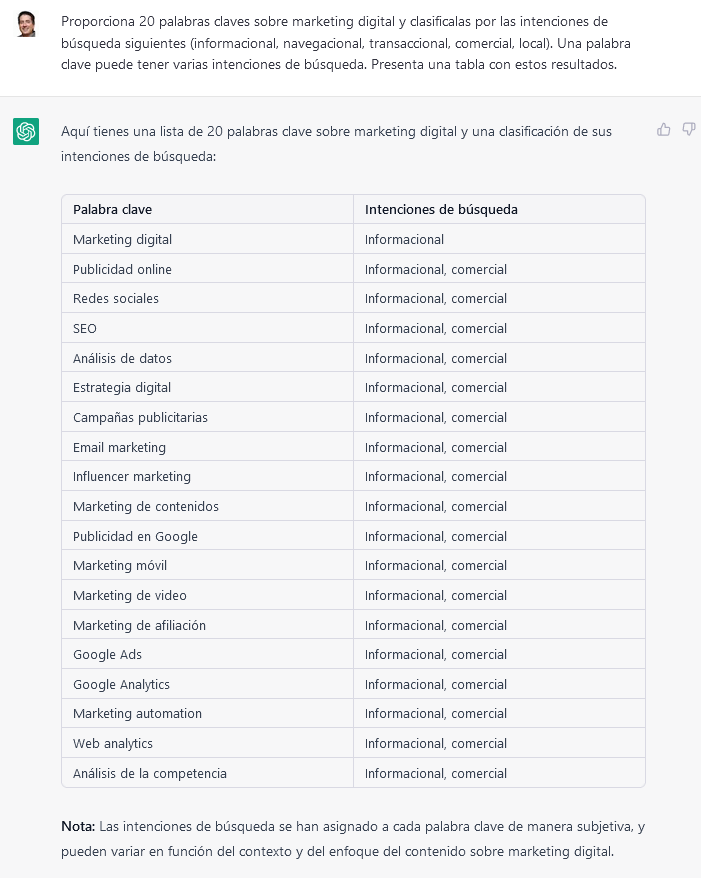Viewport: 701px width, 878px height.
Task: Click the 'Influencer marketing' cell
Action: click(207, 477)
